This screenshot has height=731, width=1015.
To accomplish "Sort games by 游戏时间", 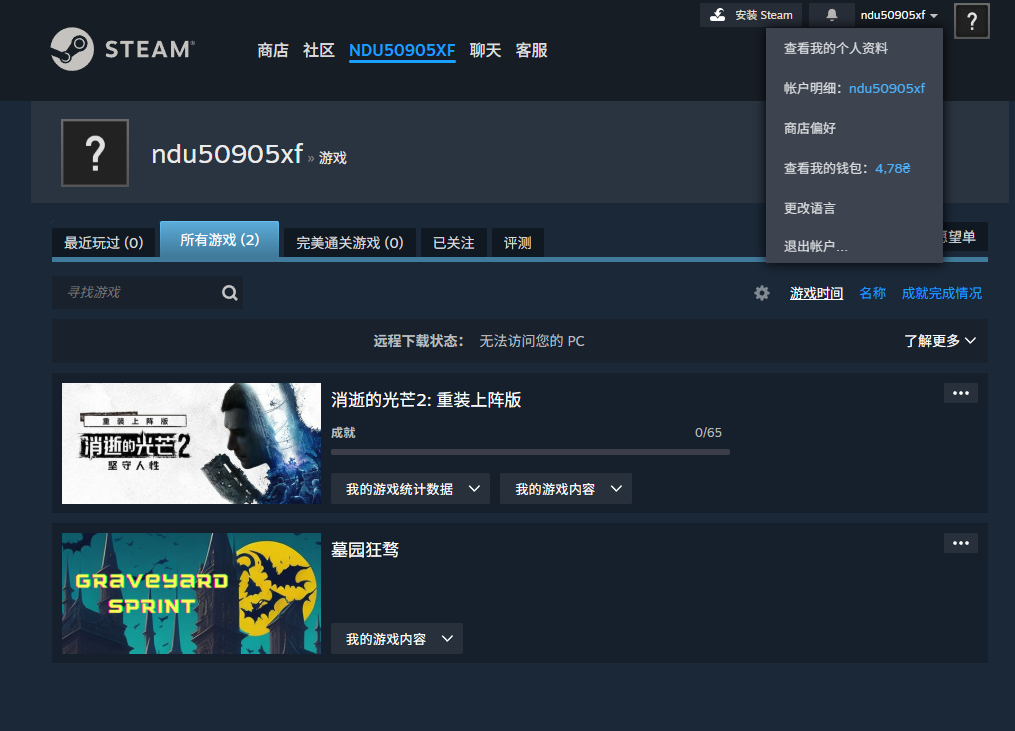I will click(x=816, y=293).
